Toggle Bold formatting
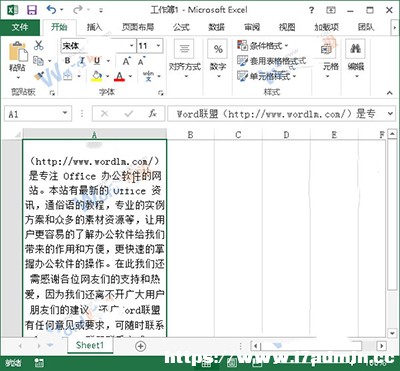Image resolution: width=400 pixels, height=371 pixels. coord(68,61)
